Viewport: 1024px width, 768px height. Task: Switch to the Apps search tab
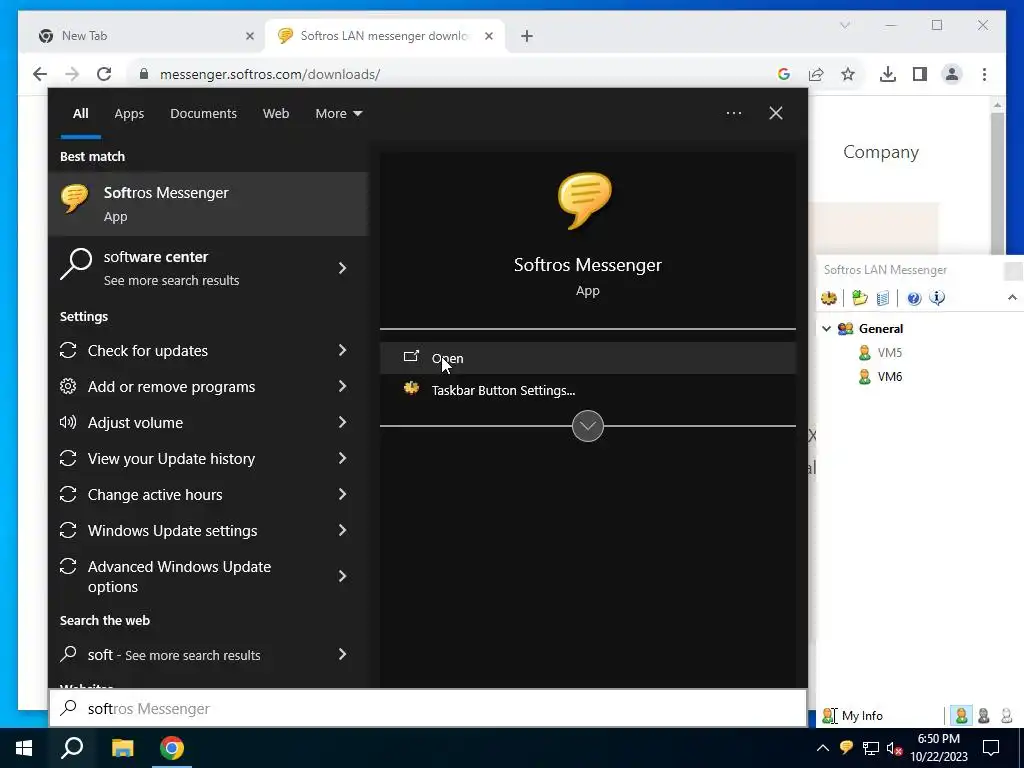pyautogui.click(x=129, y=114)
